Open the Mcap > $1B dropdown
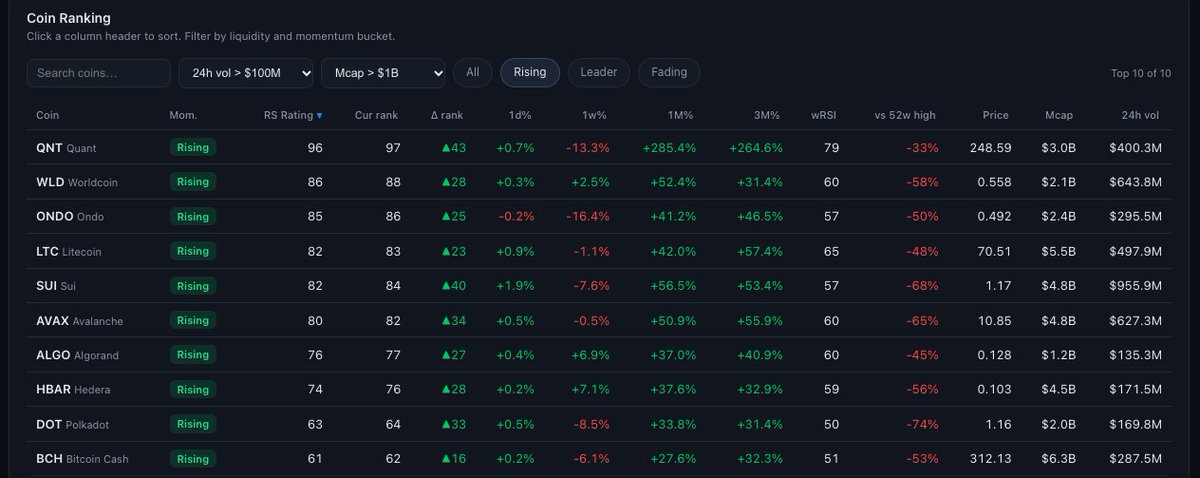Viewport: 1200px width, 478px height. (x=383, y=73)
